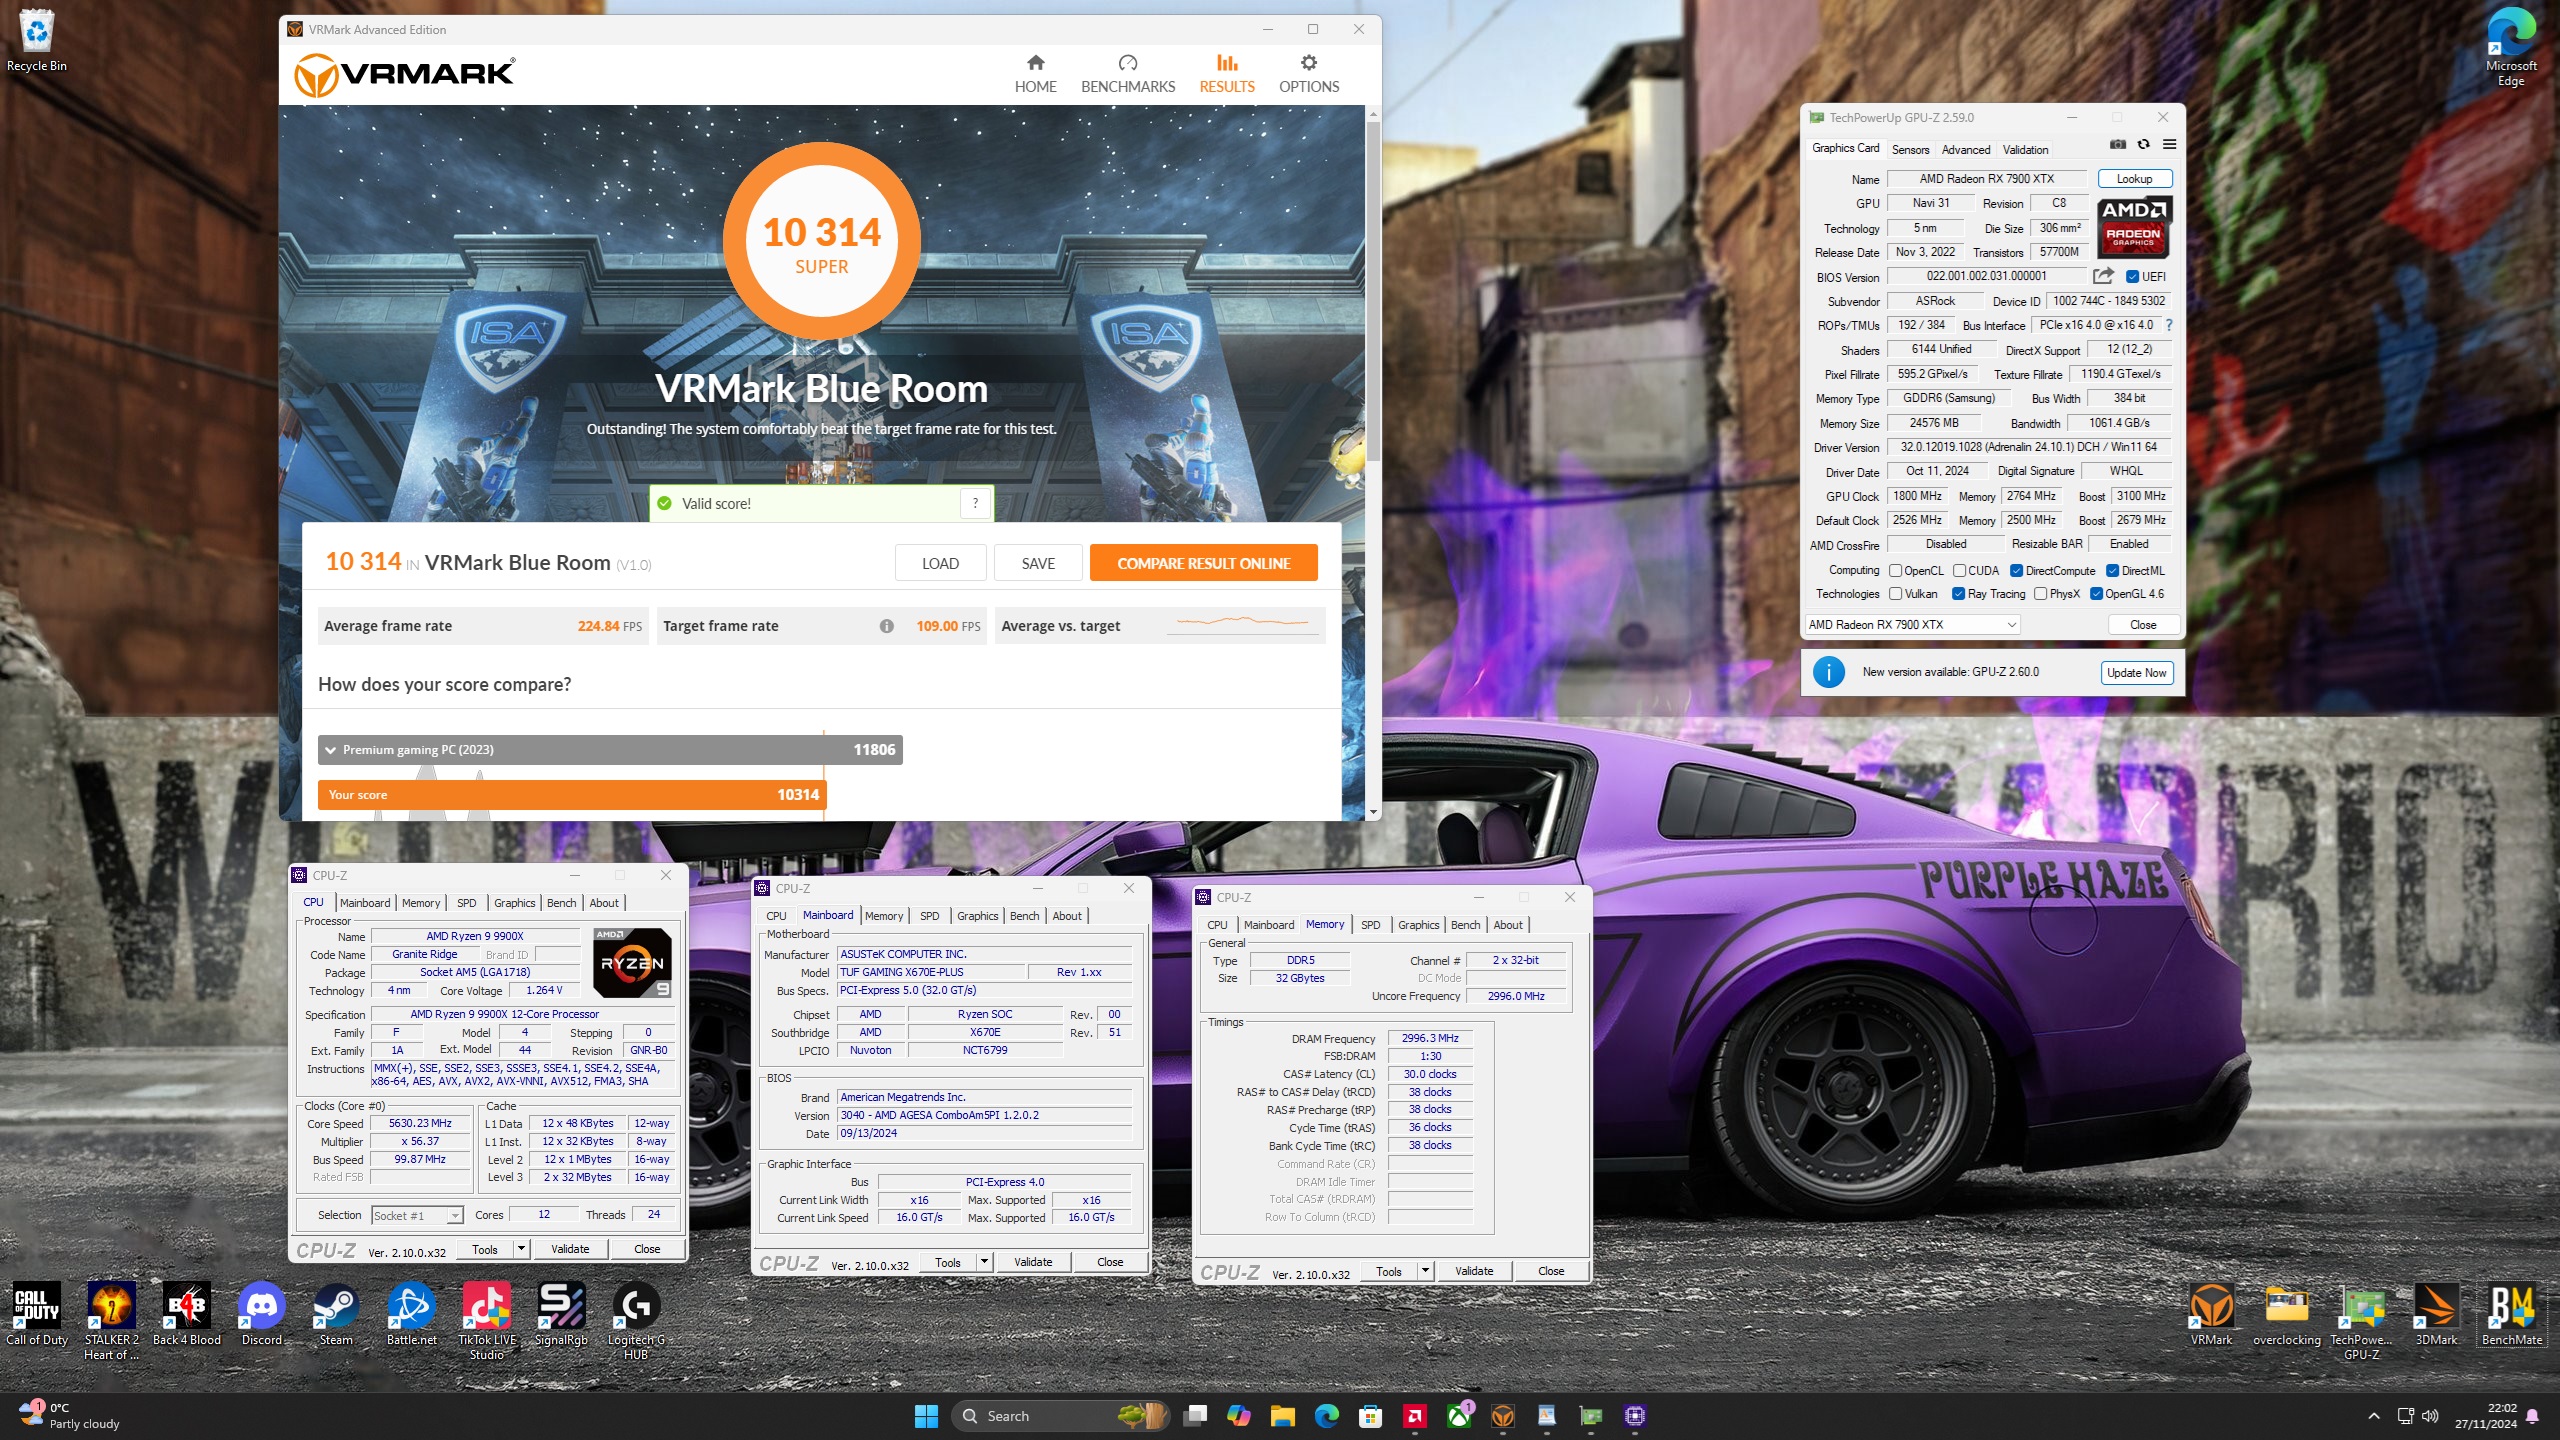Select the Steam desktop shortcut
The height and width of the screenshot is (1440, 2560).
coord(336,1314)
